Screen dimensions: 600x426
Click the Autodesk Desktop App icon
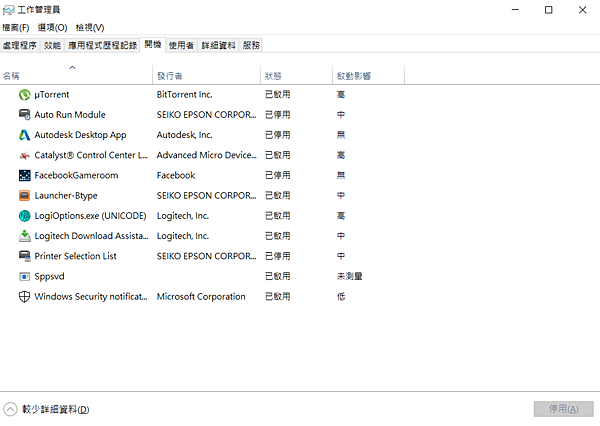point(24,135)
